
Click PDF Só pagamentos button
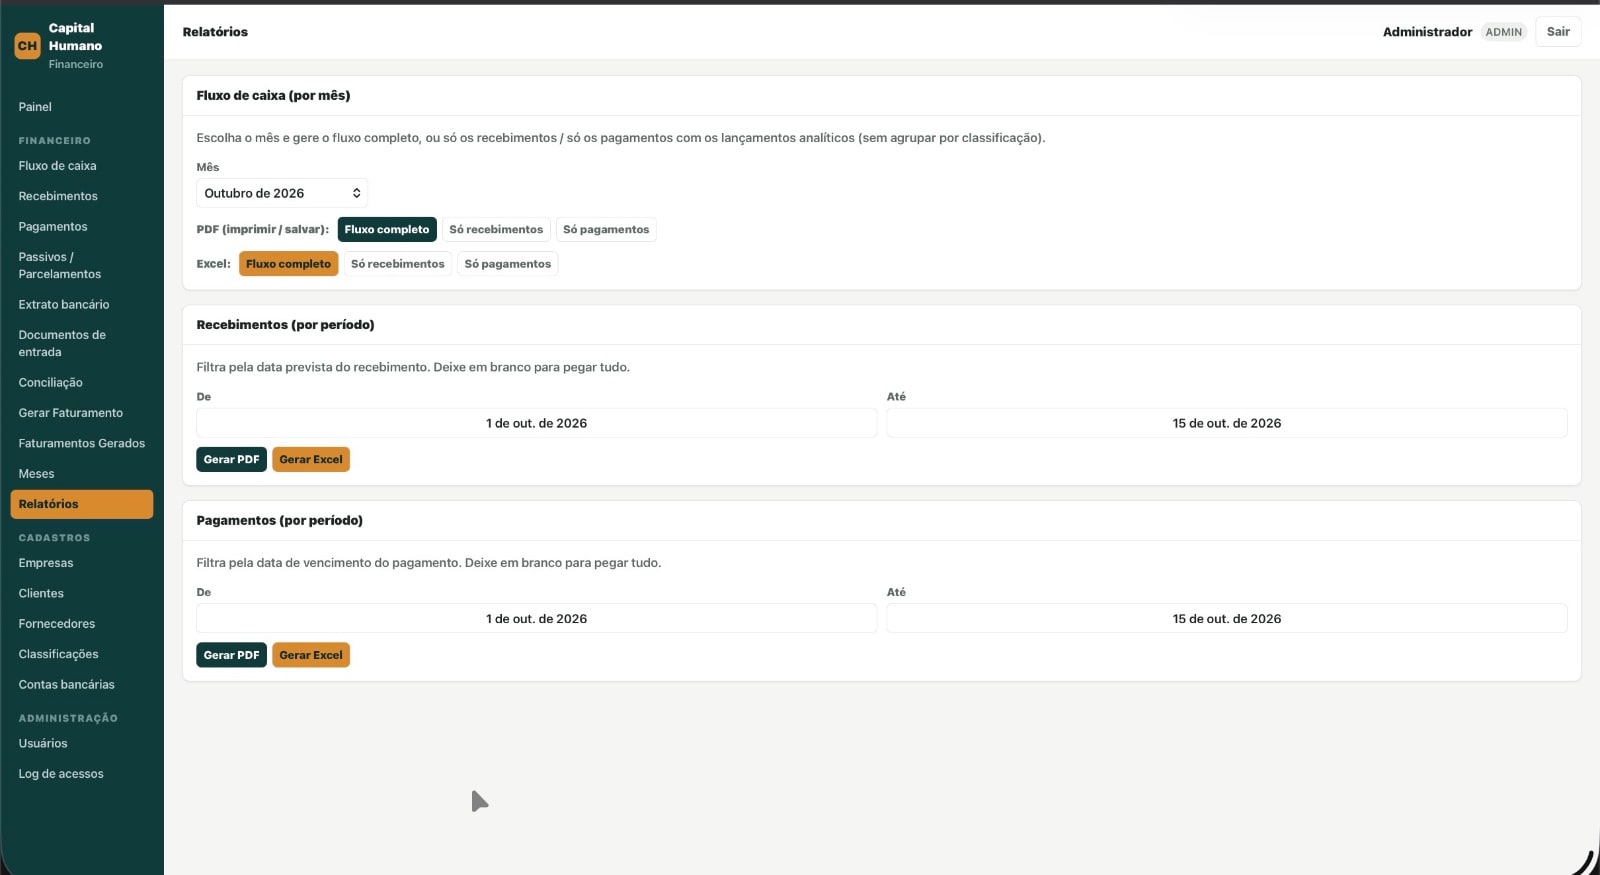tap(606, 229)
